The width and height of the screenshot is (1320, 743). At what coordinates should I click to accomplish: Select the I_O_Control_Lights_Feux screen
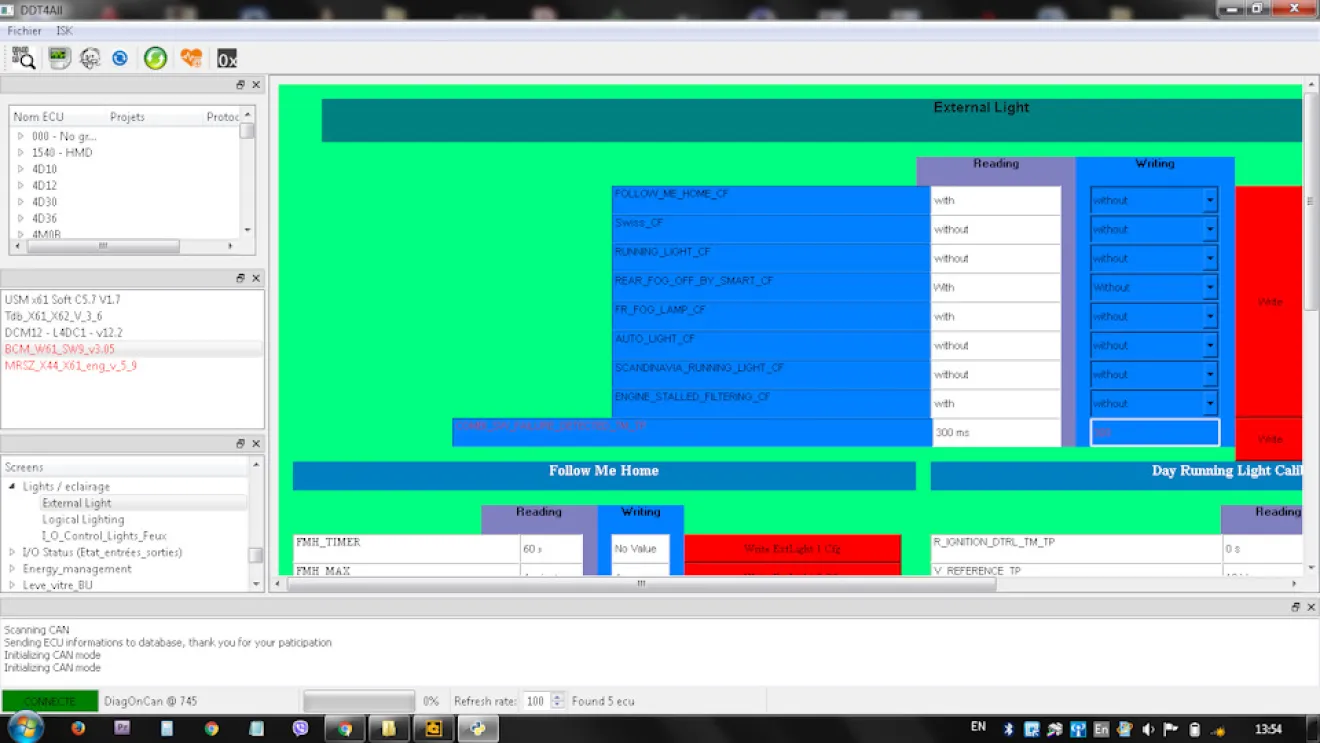click(x=104, y=536)
